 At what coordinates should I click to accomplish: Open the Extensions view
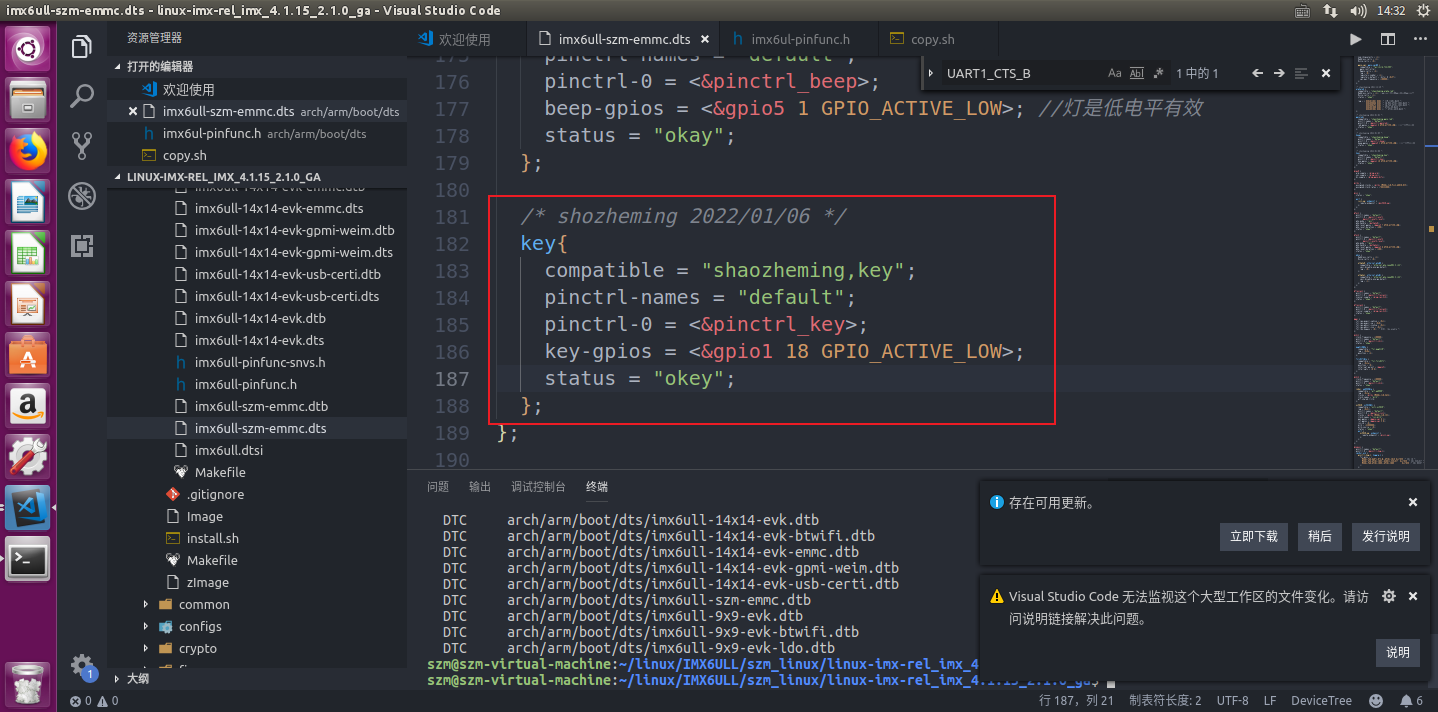click(x=82, y=246)
